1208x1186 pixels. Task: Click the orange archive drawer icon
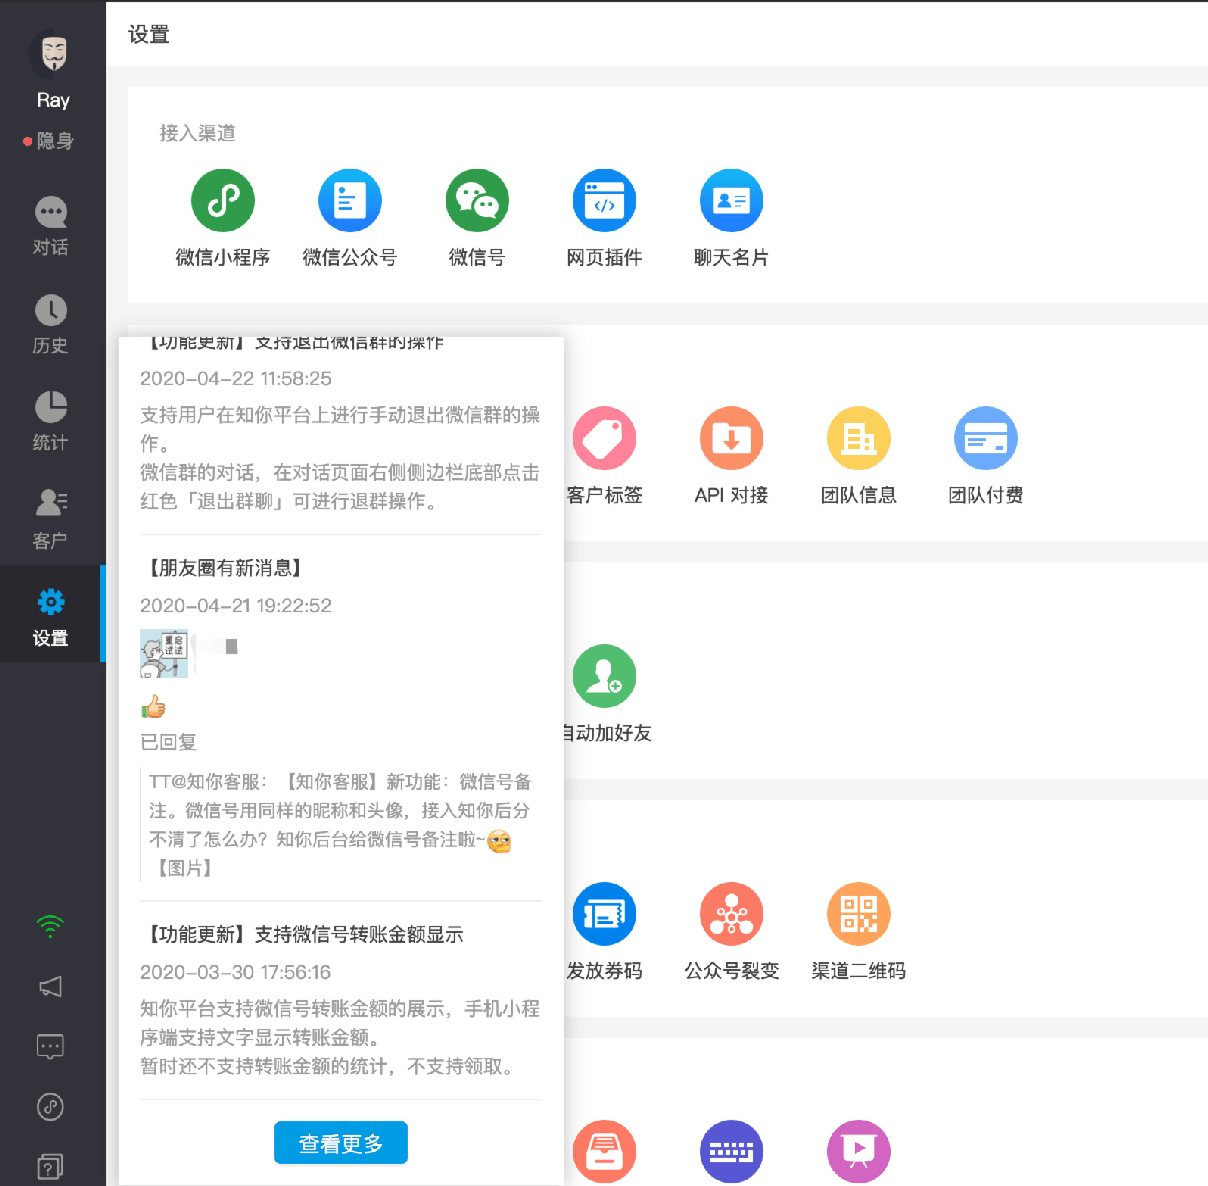point(604,1151)
